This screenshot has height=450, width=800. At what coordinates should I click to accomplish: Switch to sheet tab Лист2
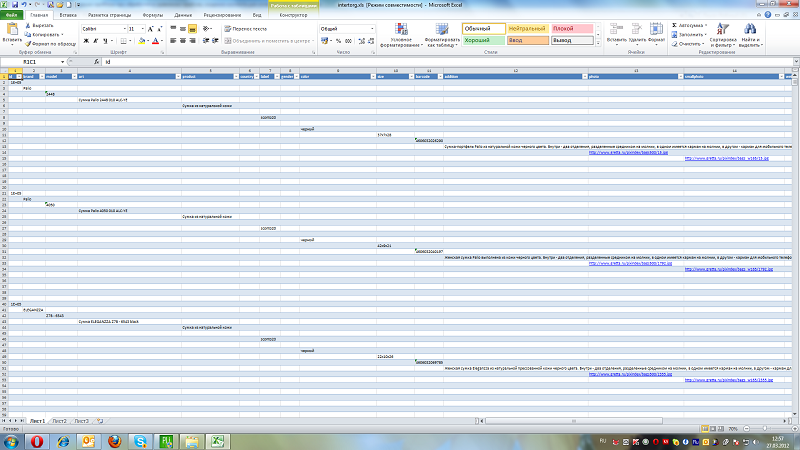(x=60, y=421)
